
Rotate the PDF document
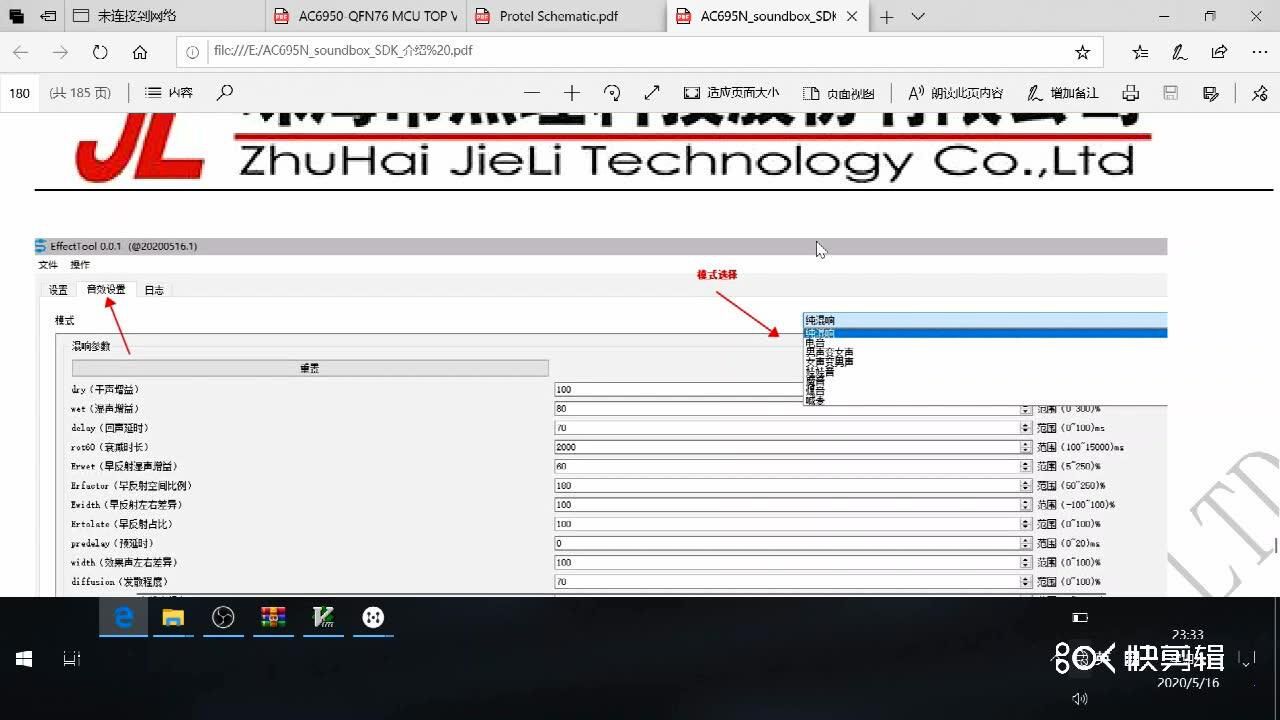[612, 93]
